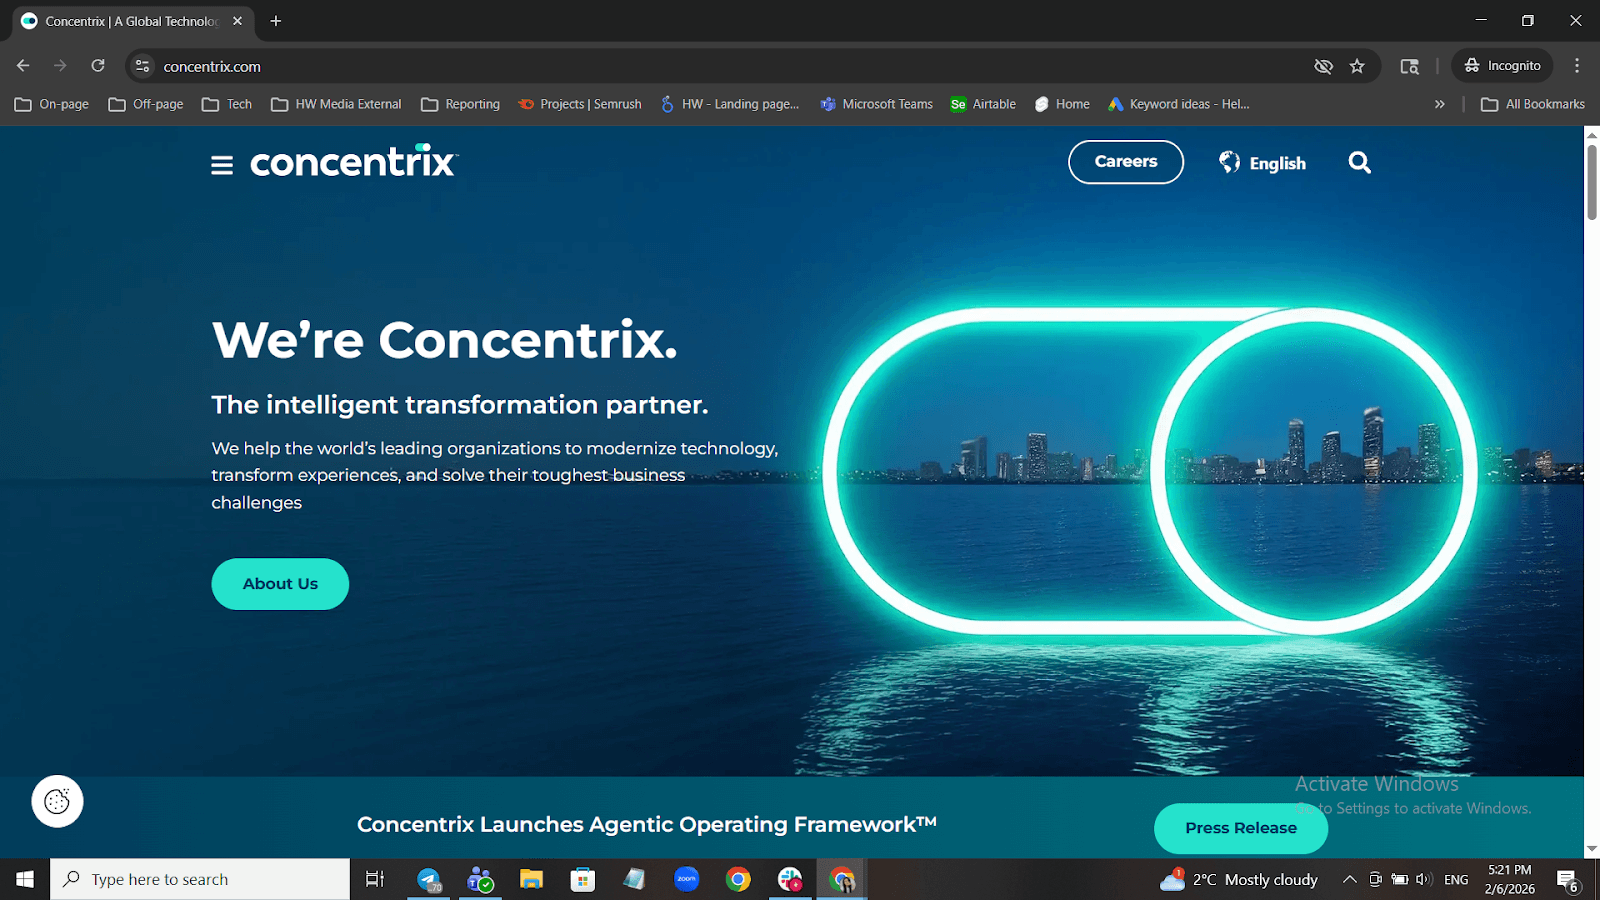Click the site information icon in address bar
This screenshot has height=900, width=1600.
click(143, 66)
